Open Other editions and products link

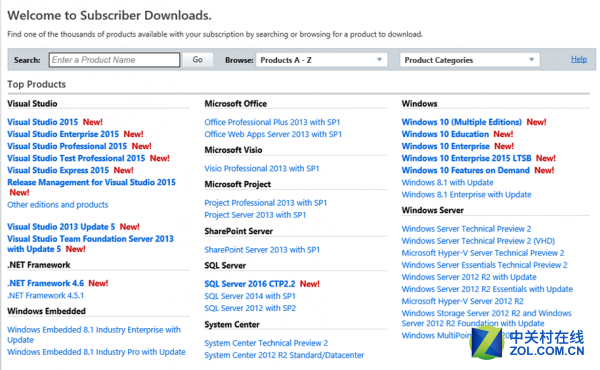[x=58, y=205]
